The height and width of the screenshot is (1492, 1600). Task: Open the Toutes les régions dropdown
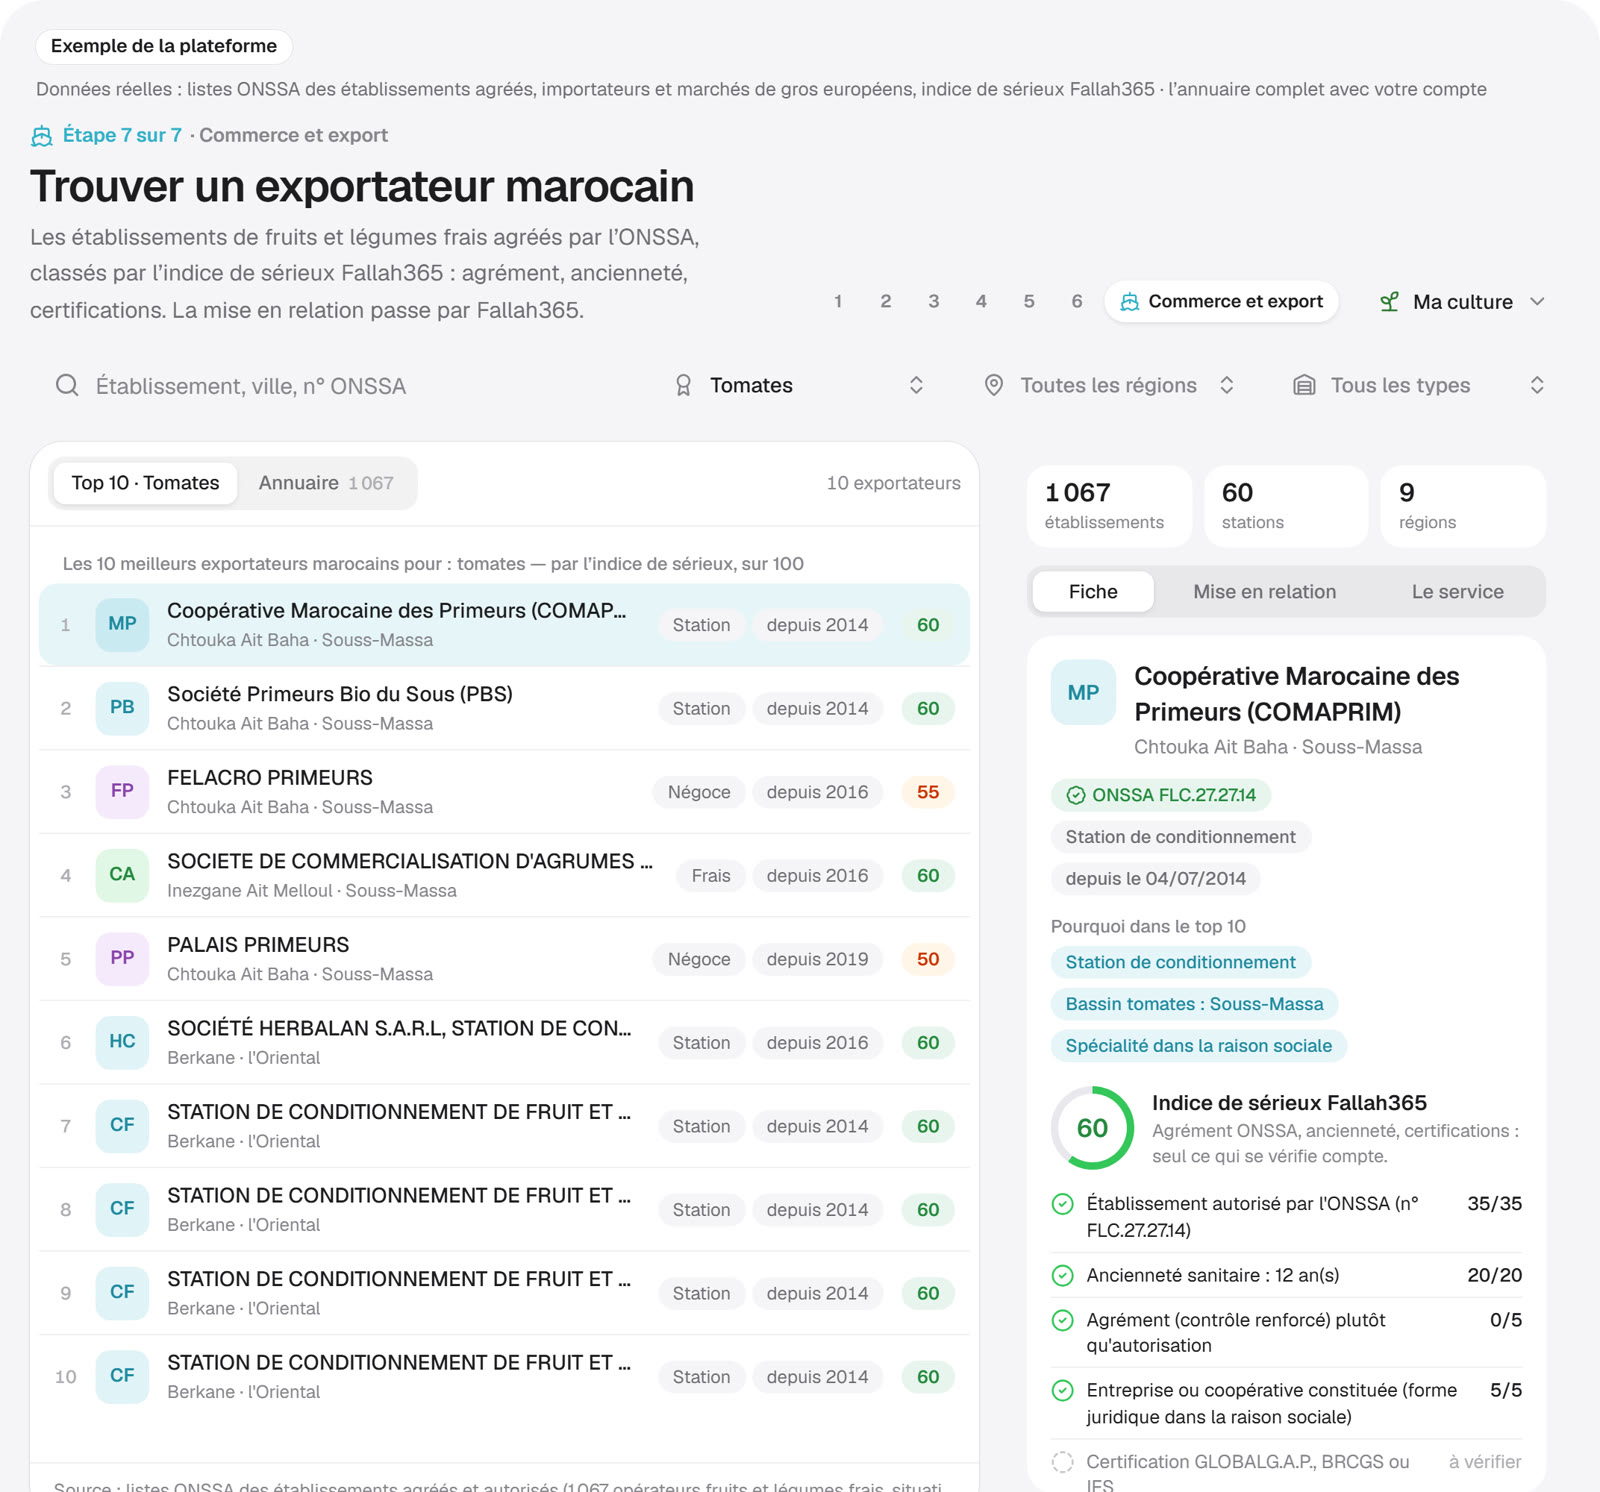click(1109, 385)
